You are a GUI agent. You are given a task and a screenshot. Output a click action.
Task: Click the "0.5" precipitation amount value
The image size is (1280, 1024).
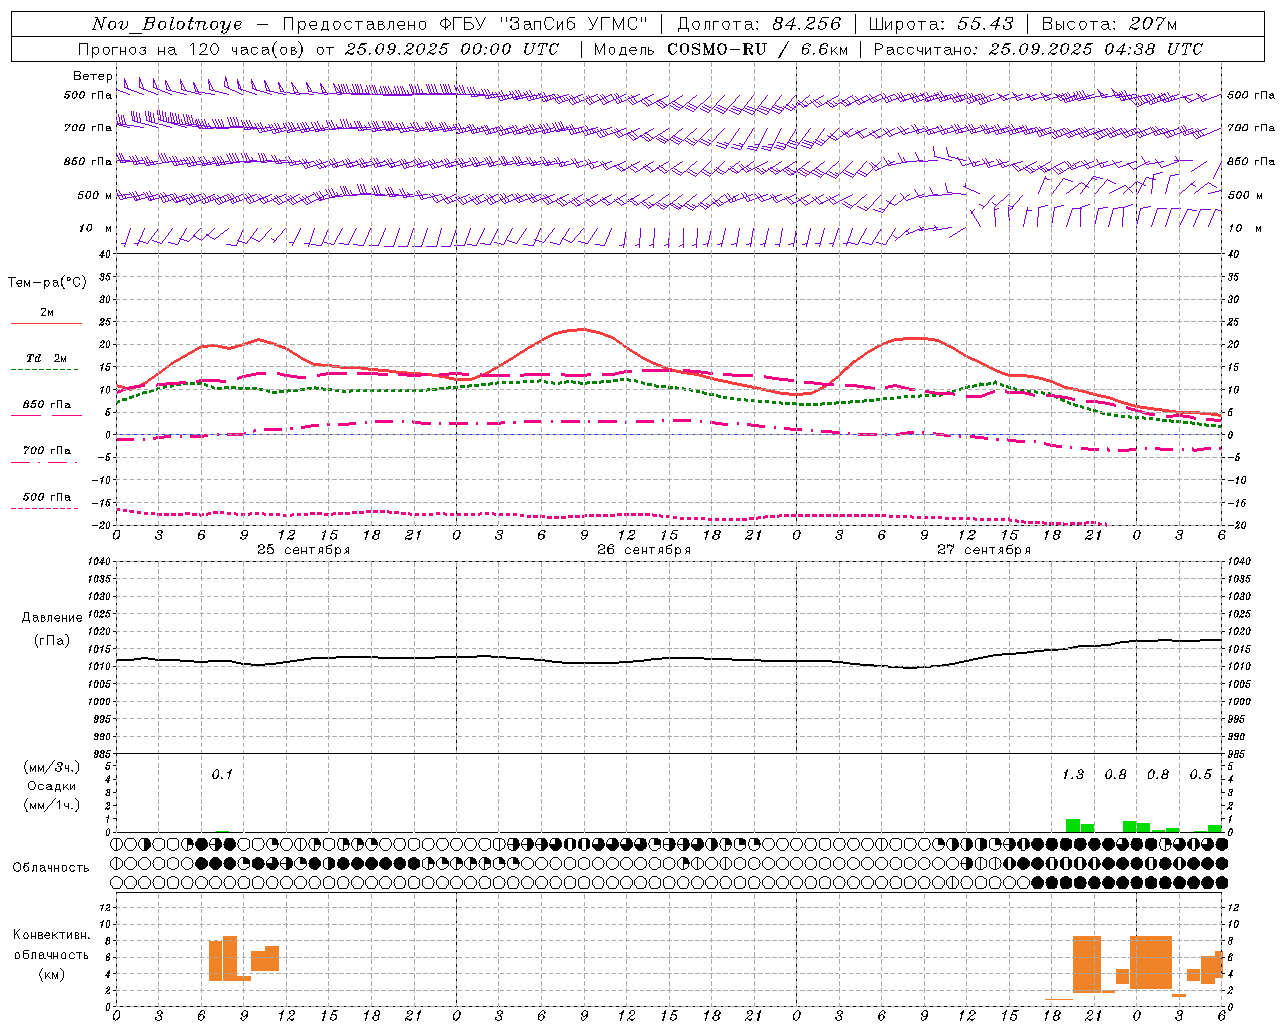[1200, 775]
